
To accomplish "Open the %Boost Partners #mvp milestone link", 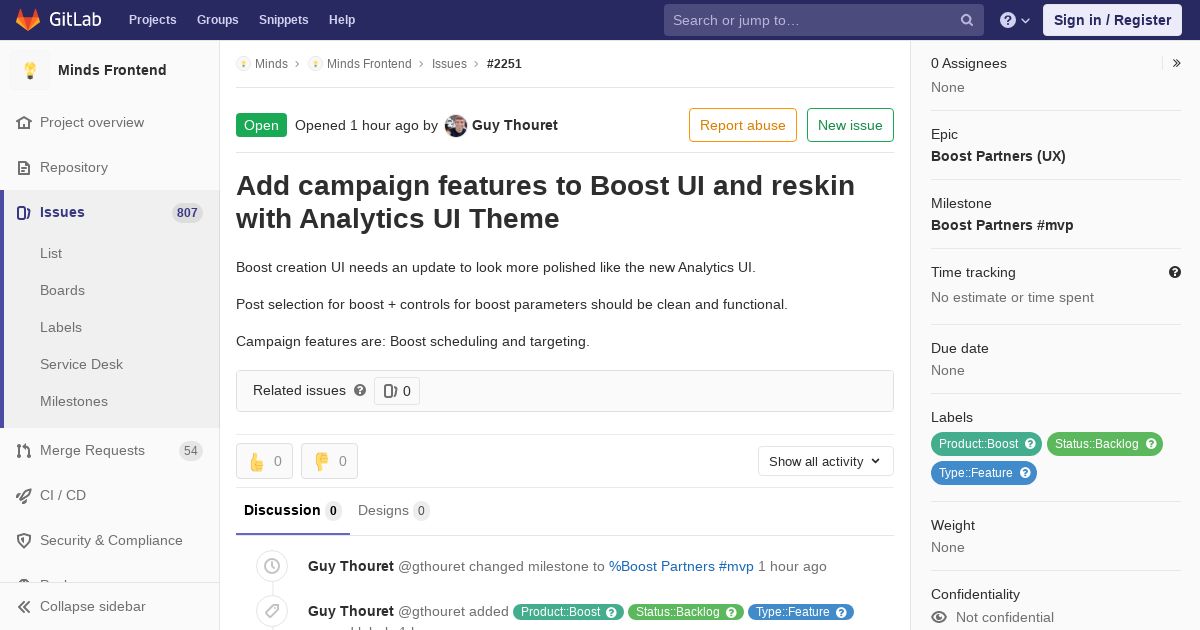I will pos(681,566).
